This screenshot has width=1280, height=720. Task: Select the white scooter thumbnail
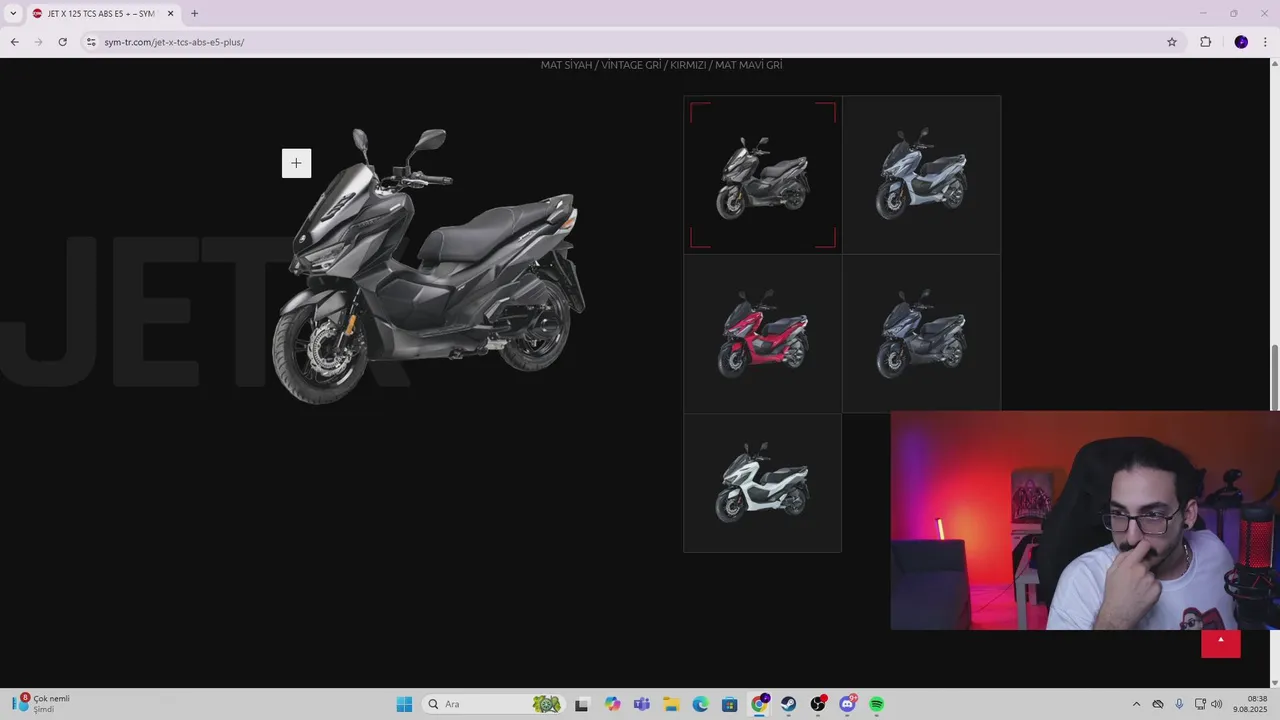pos(763,483)
